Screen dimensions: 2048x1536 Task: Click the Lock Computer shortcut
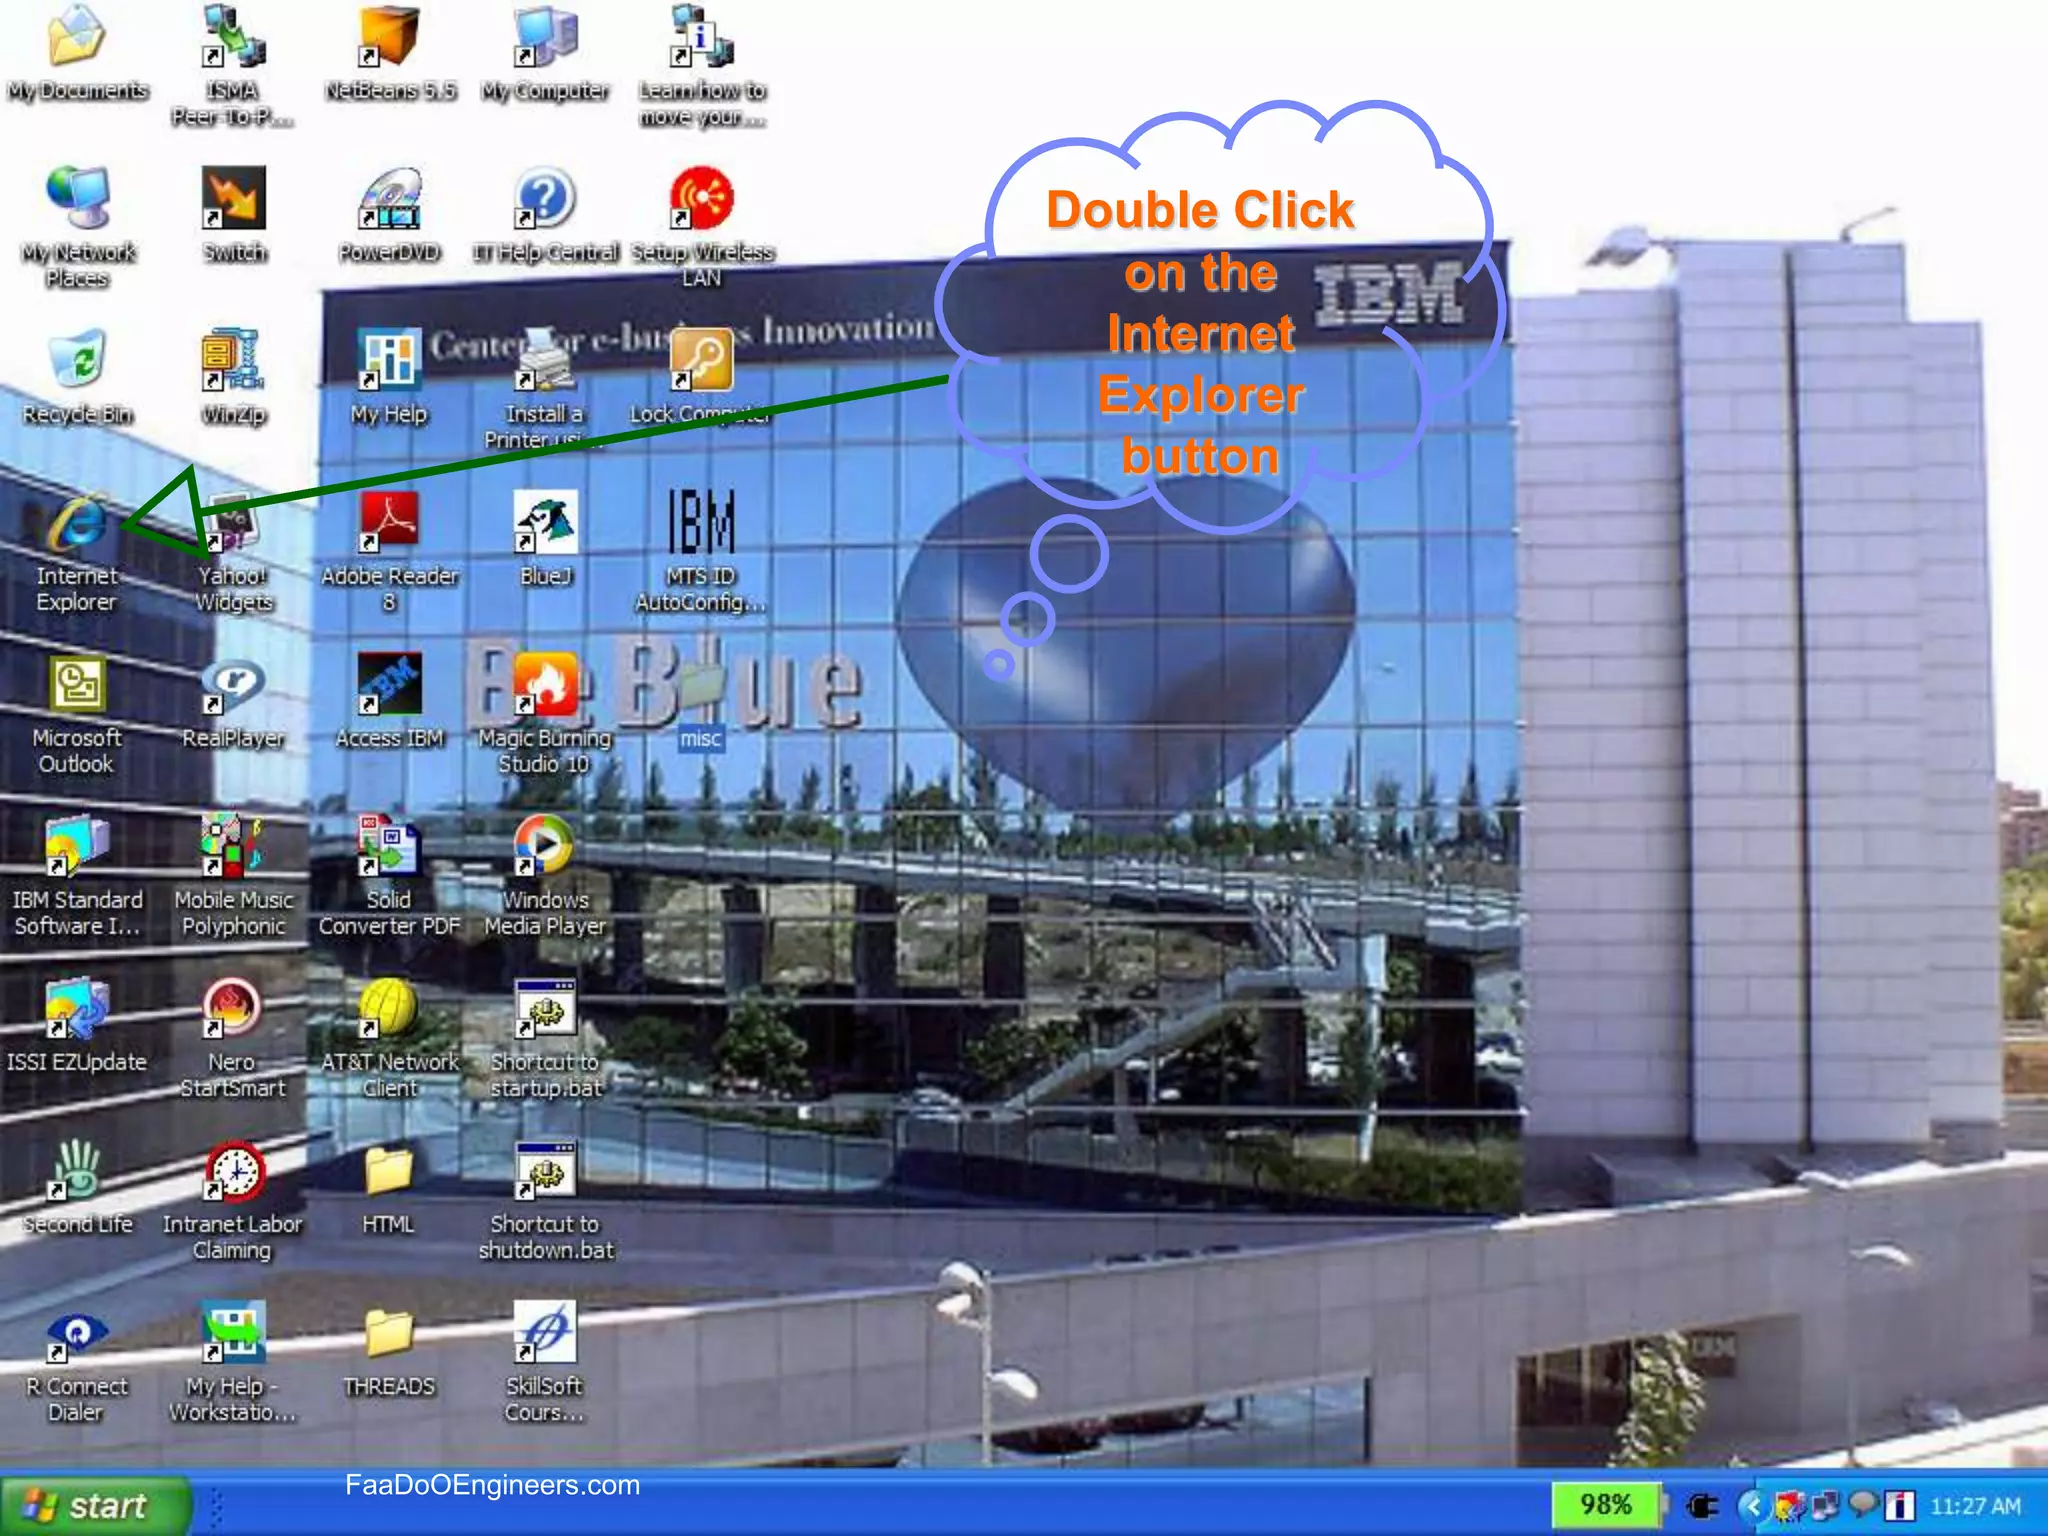pos(701,360)
